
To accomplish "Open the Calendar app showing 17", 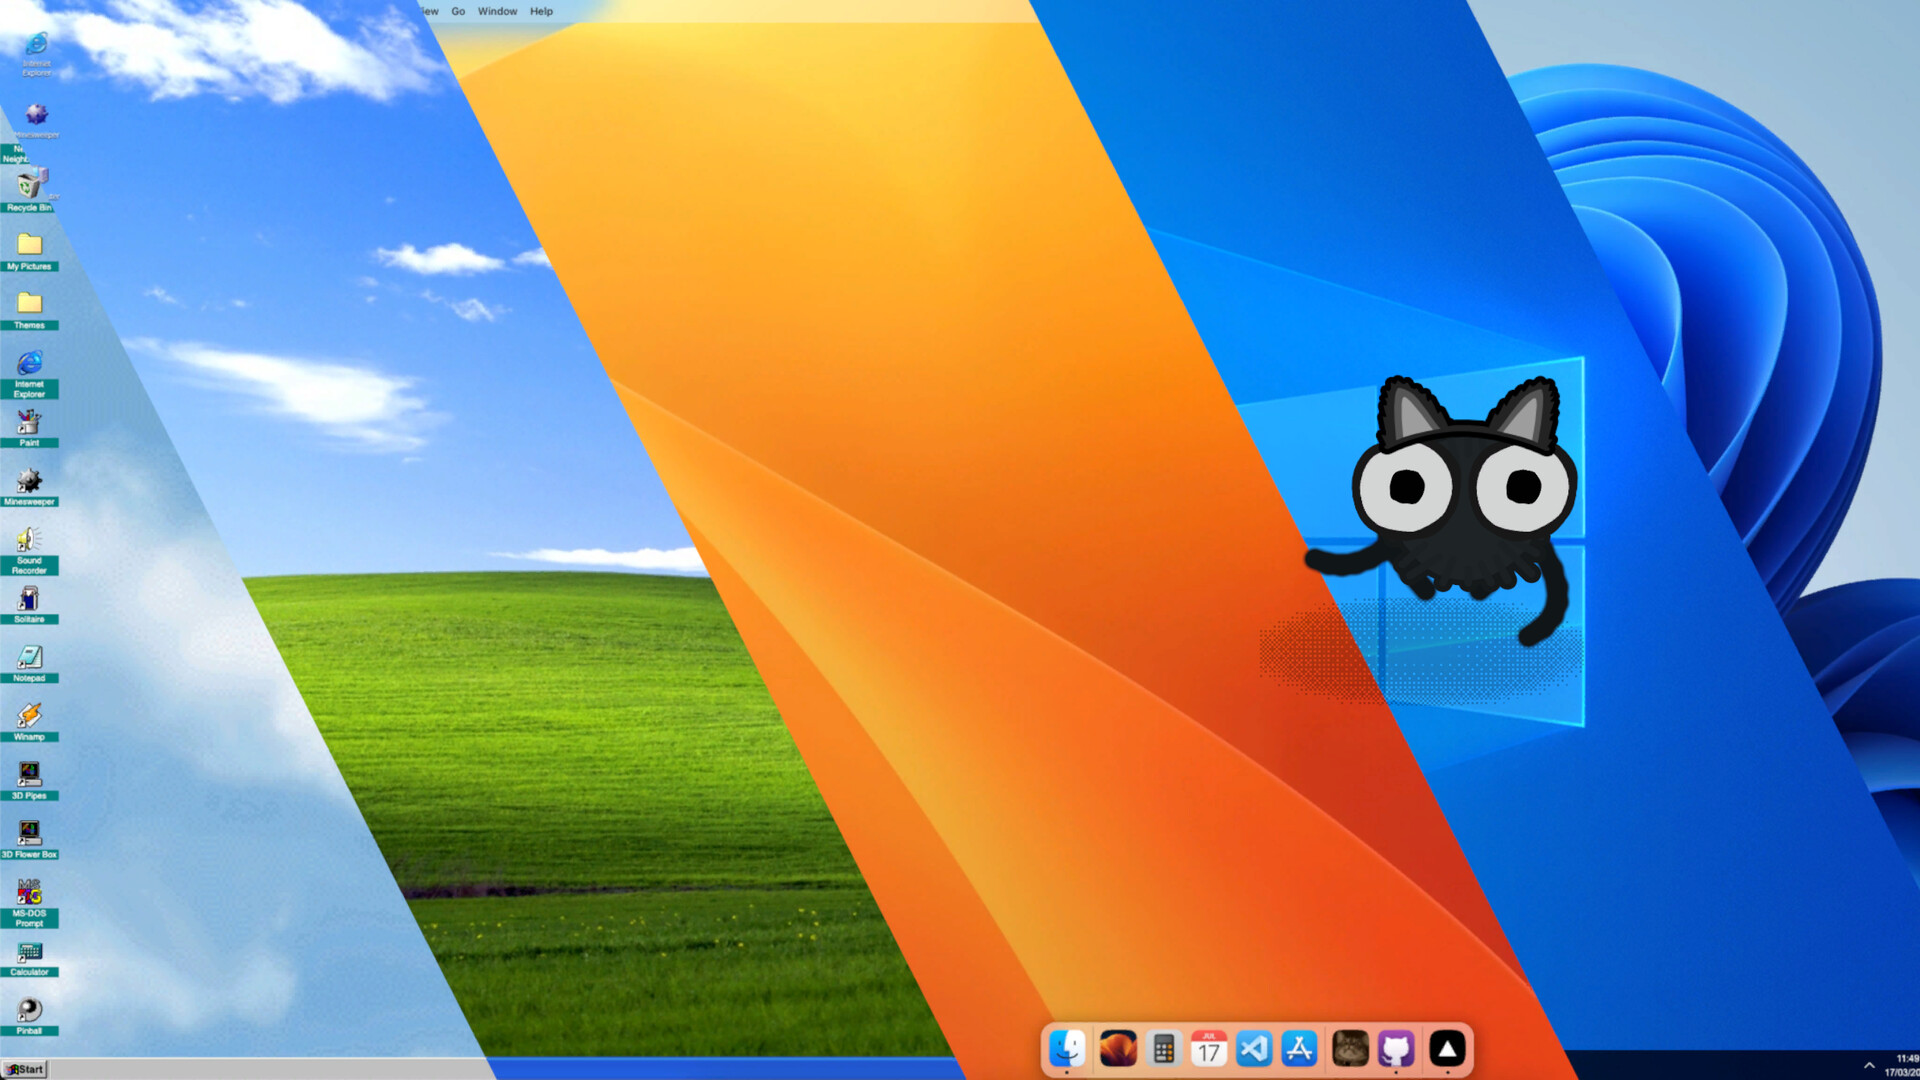I will [1208, 1049].
